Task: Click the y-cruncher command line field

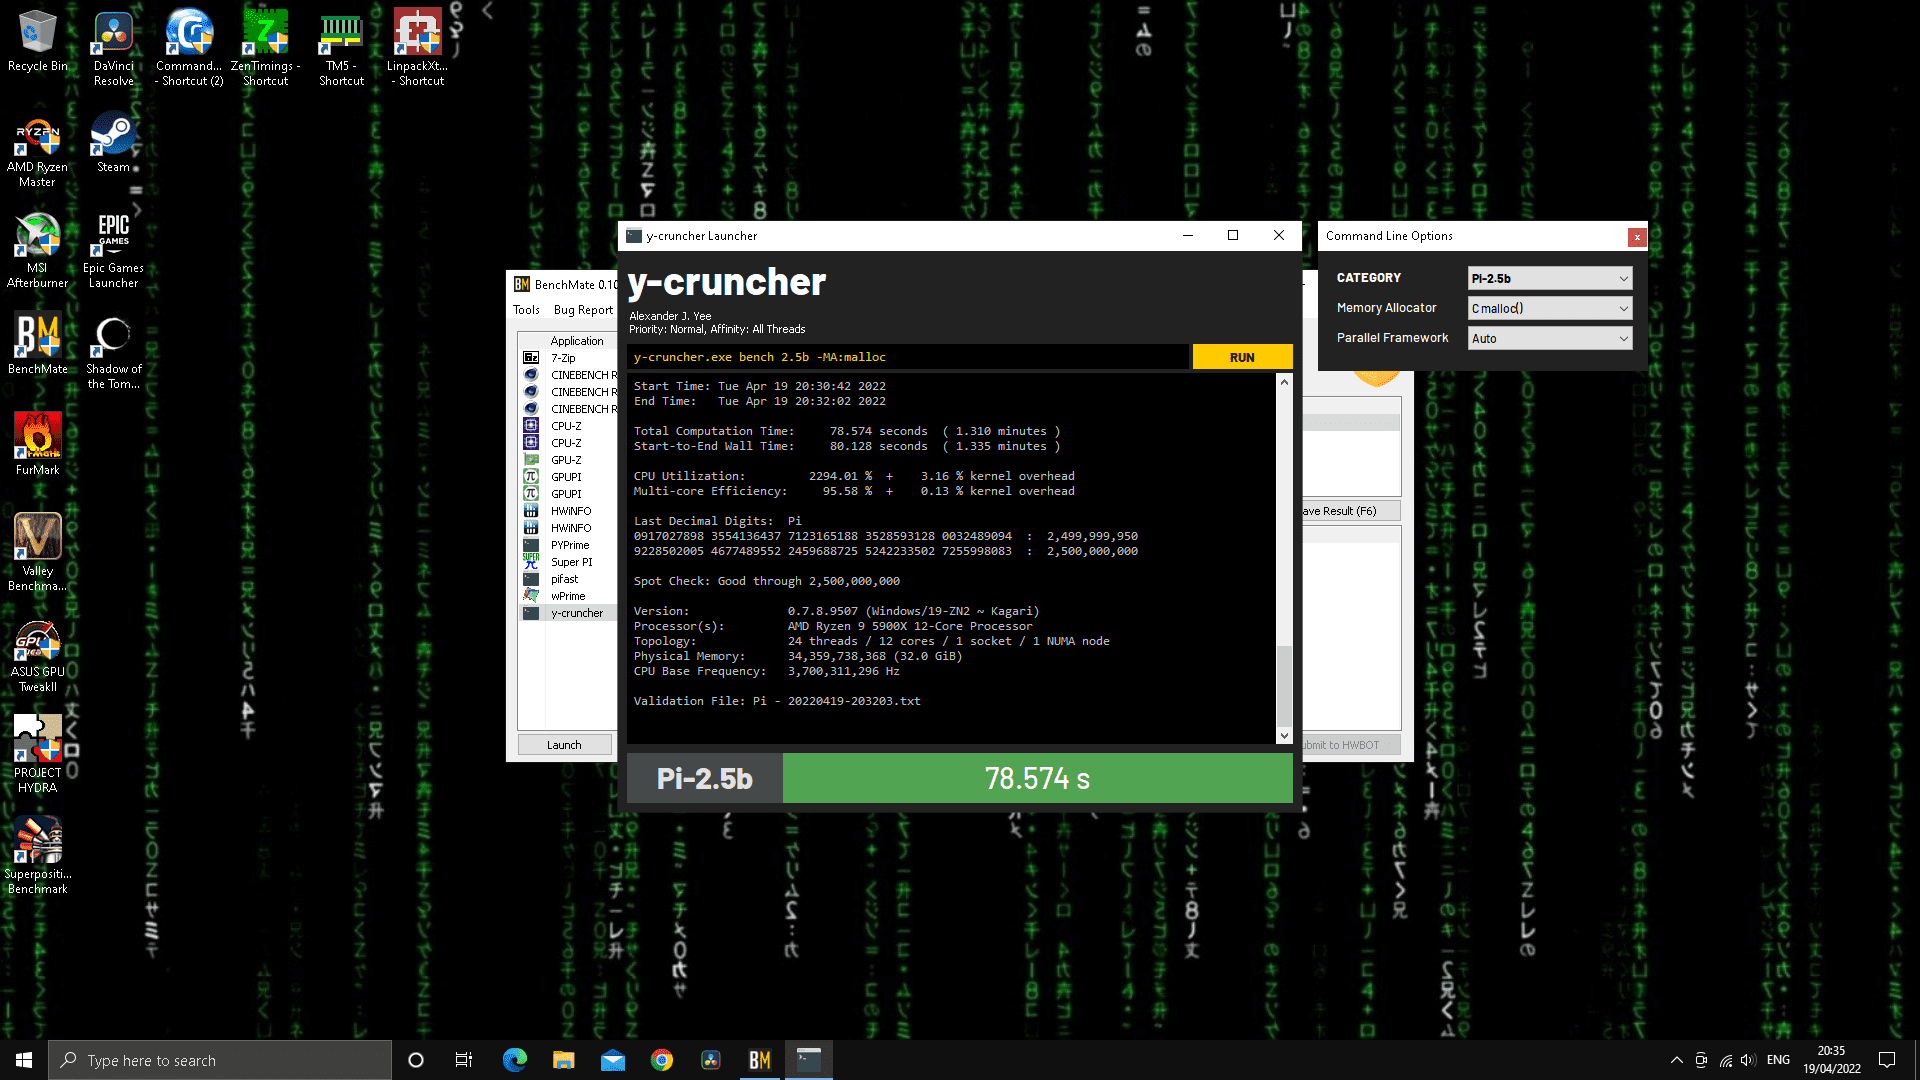Action: coord(908,357)
